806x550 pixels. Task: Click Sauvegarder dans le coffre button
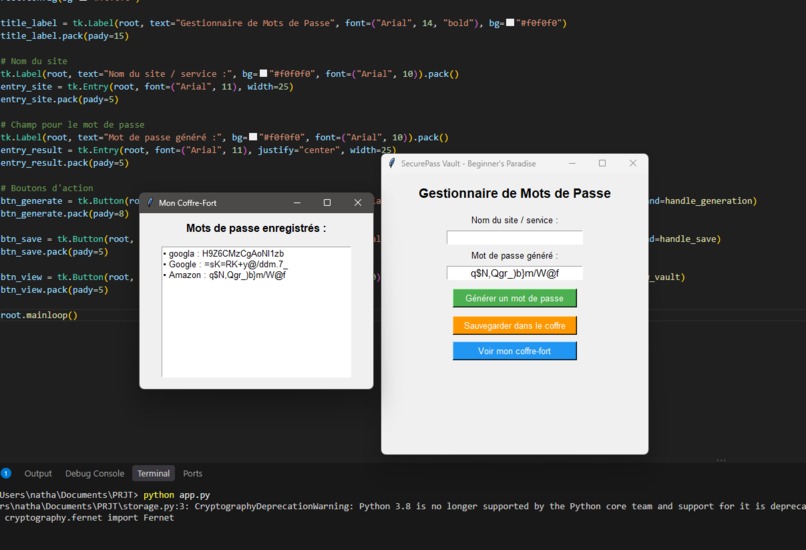coord(515,325)
